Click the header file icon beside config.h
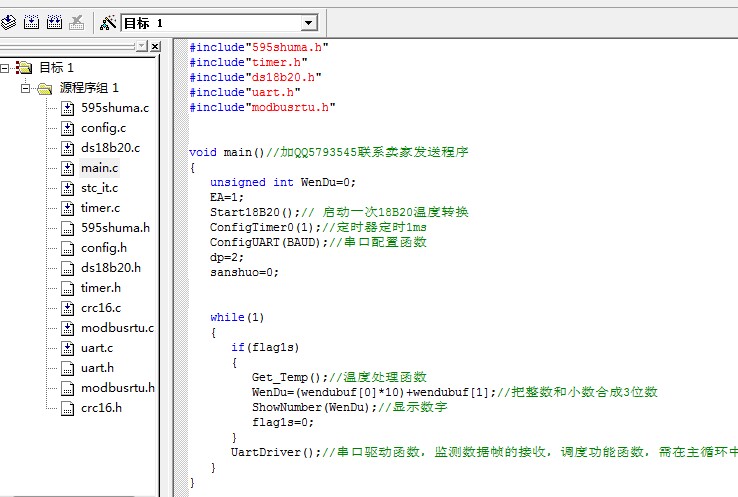 (x=67, y=248)
